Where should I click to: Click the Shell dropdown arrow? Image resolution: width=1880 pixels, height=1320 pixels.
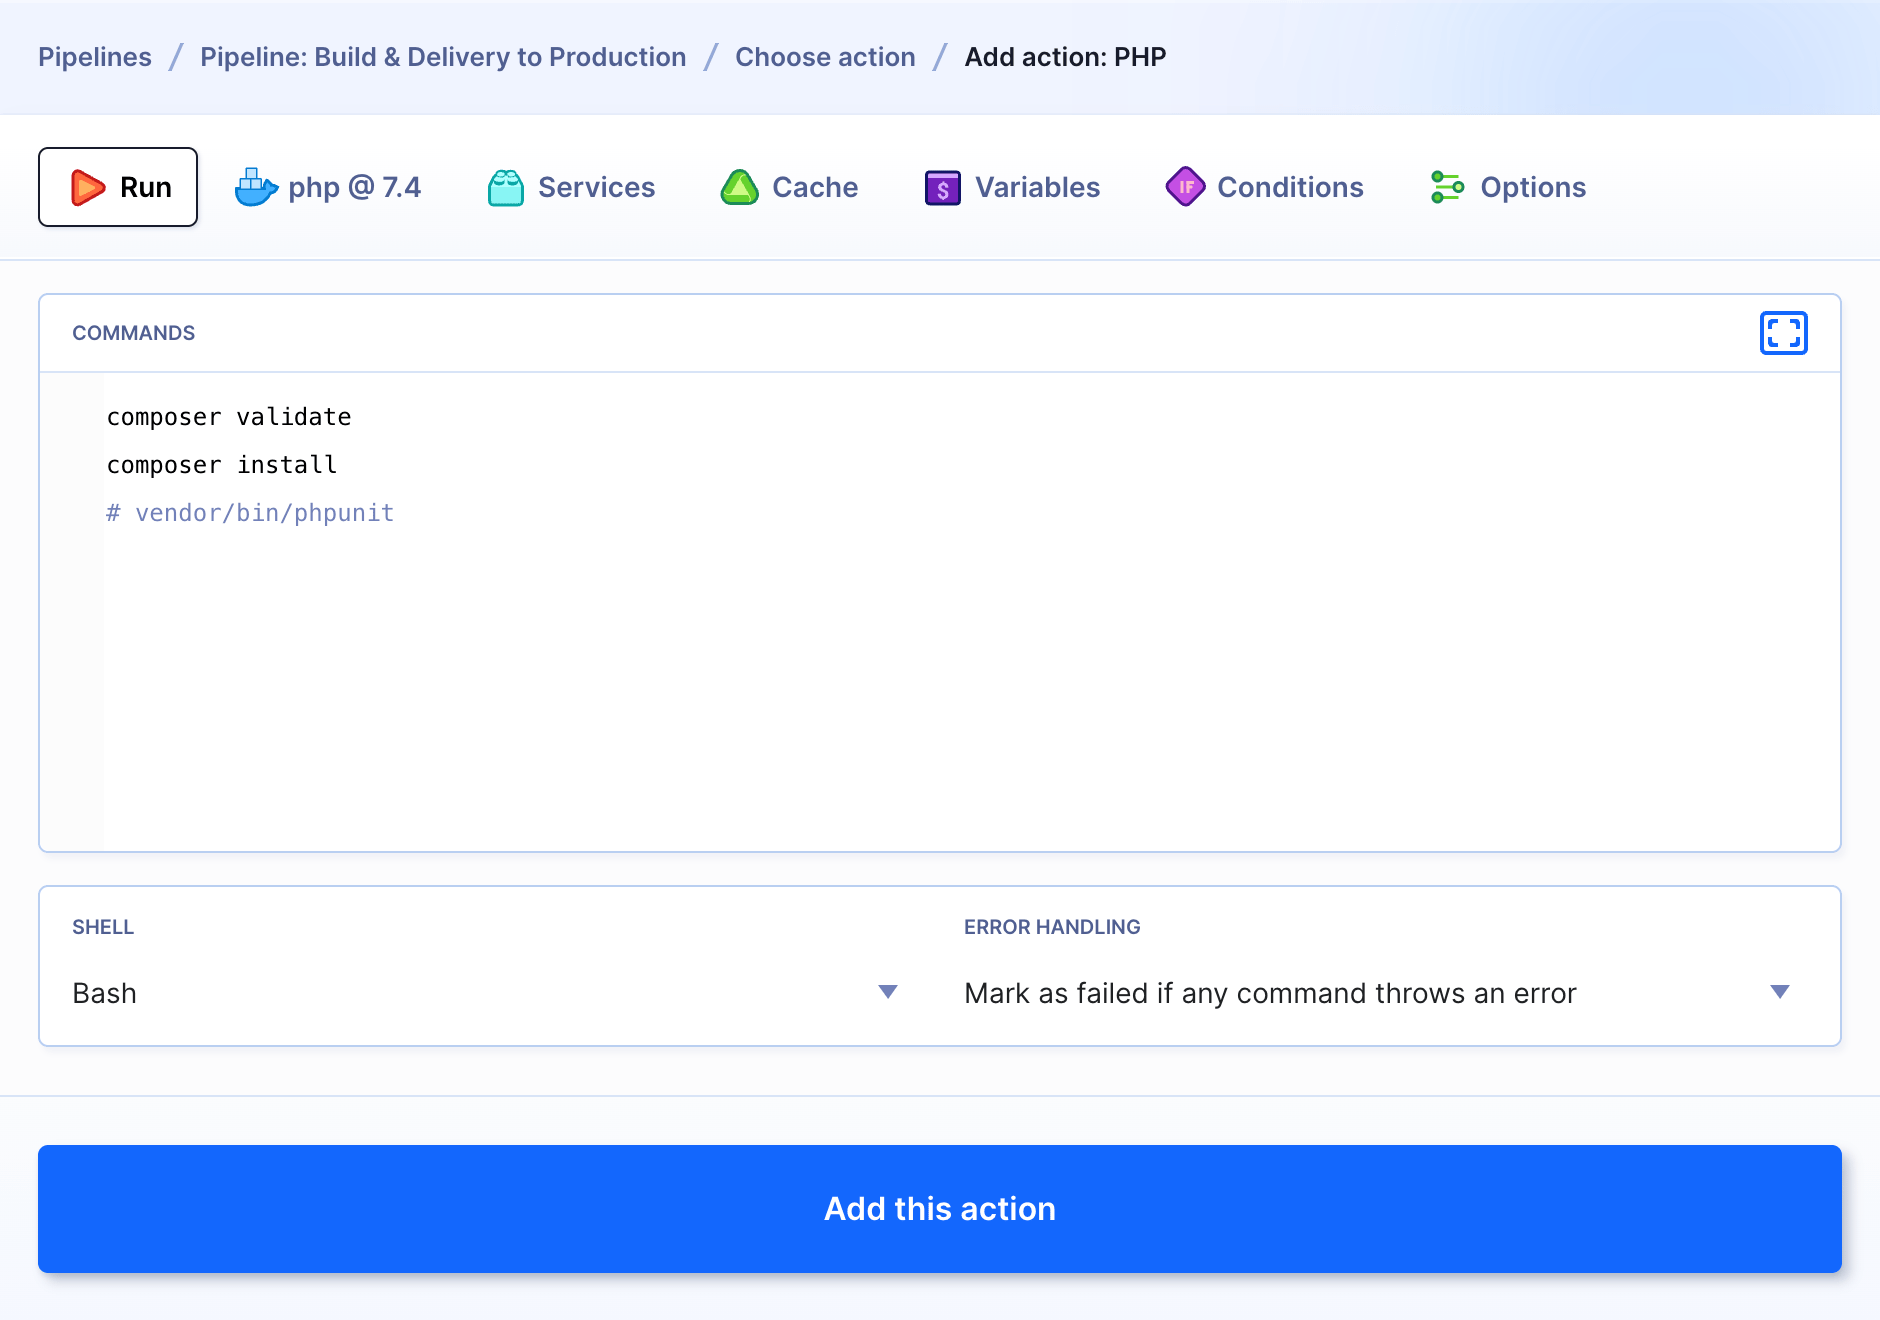[888, 992]
